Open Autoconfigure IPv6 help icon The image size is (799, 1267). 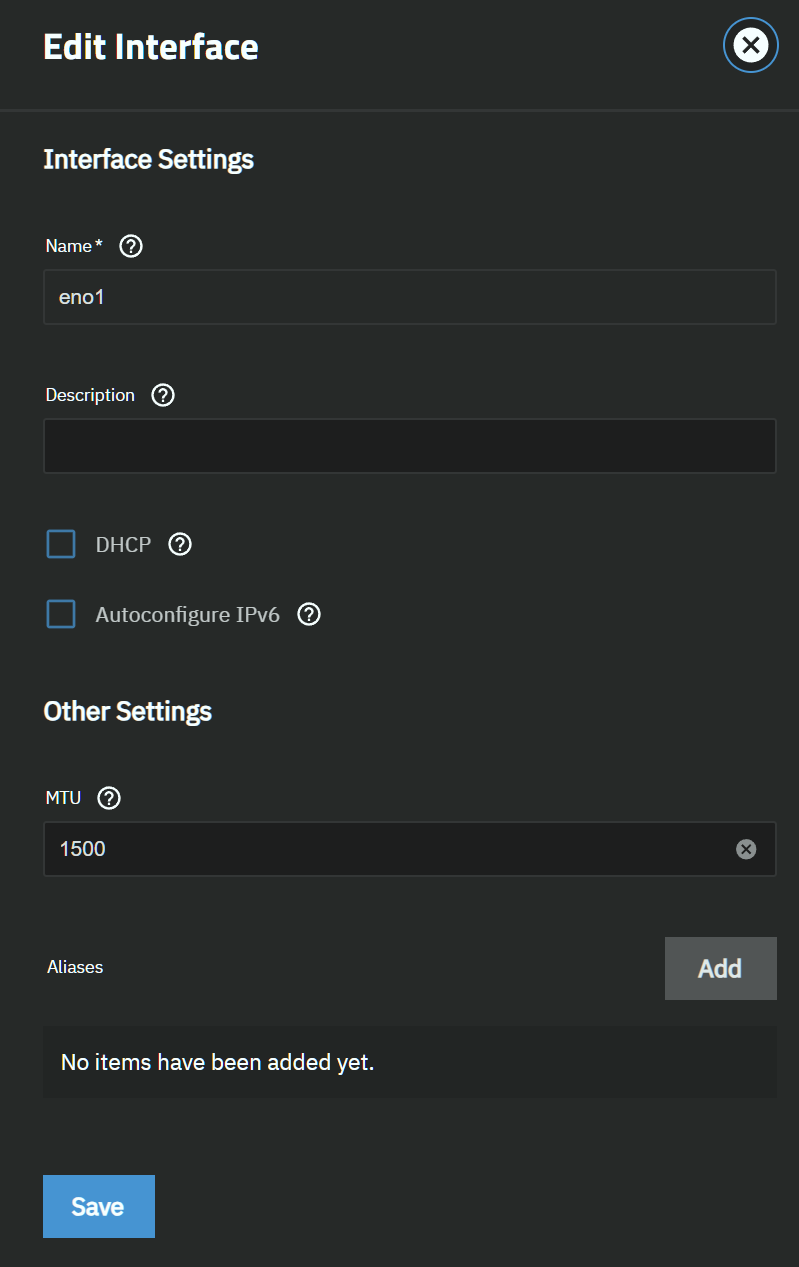(x=310, y=614)
